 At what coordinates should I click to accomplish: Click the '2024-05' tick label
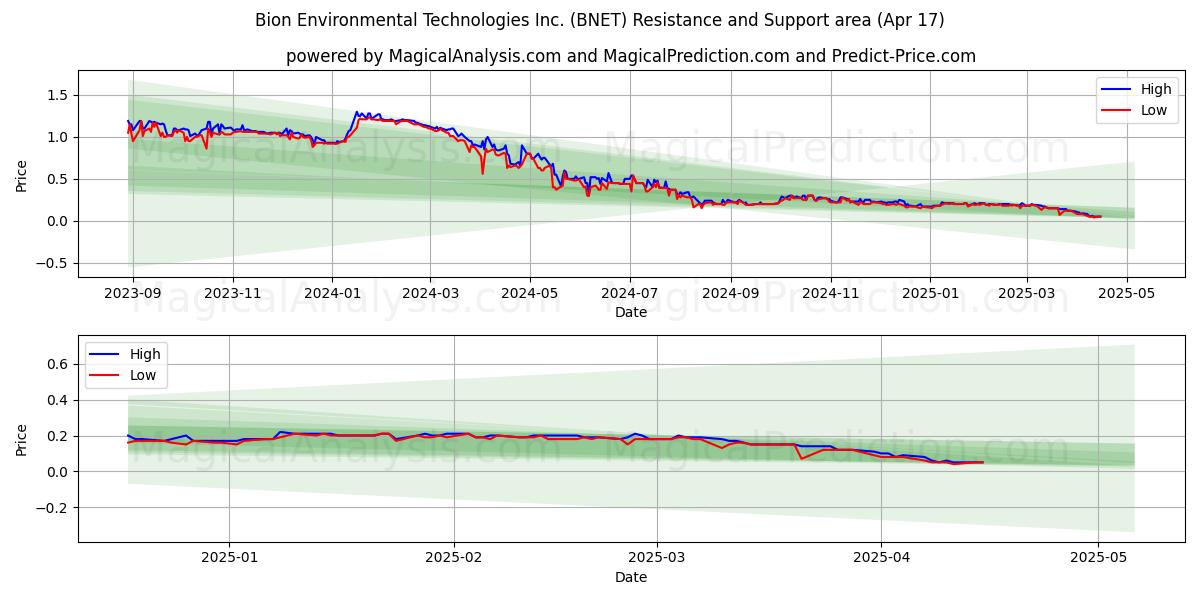(530, 293)
